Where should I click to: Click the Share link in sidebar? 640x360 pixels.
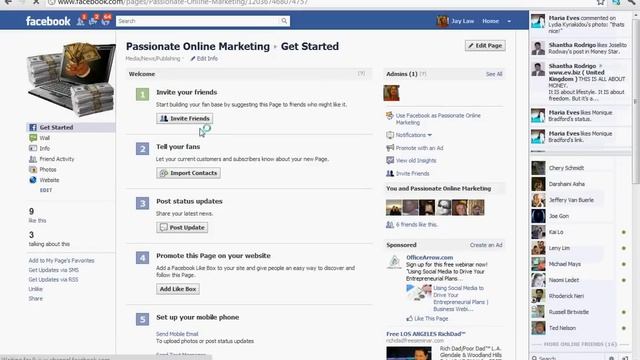pos(36,298)
